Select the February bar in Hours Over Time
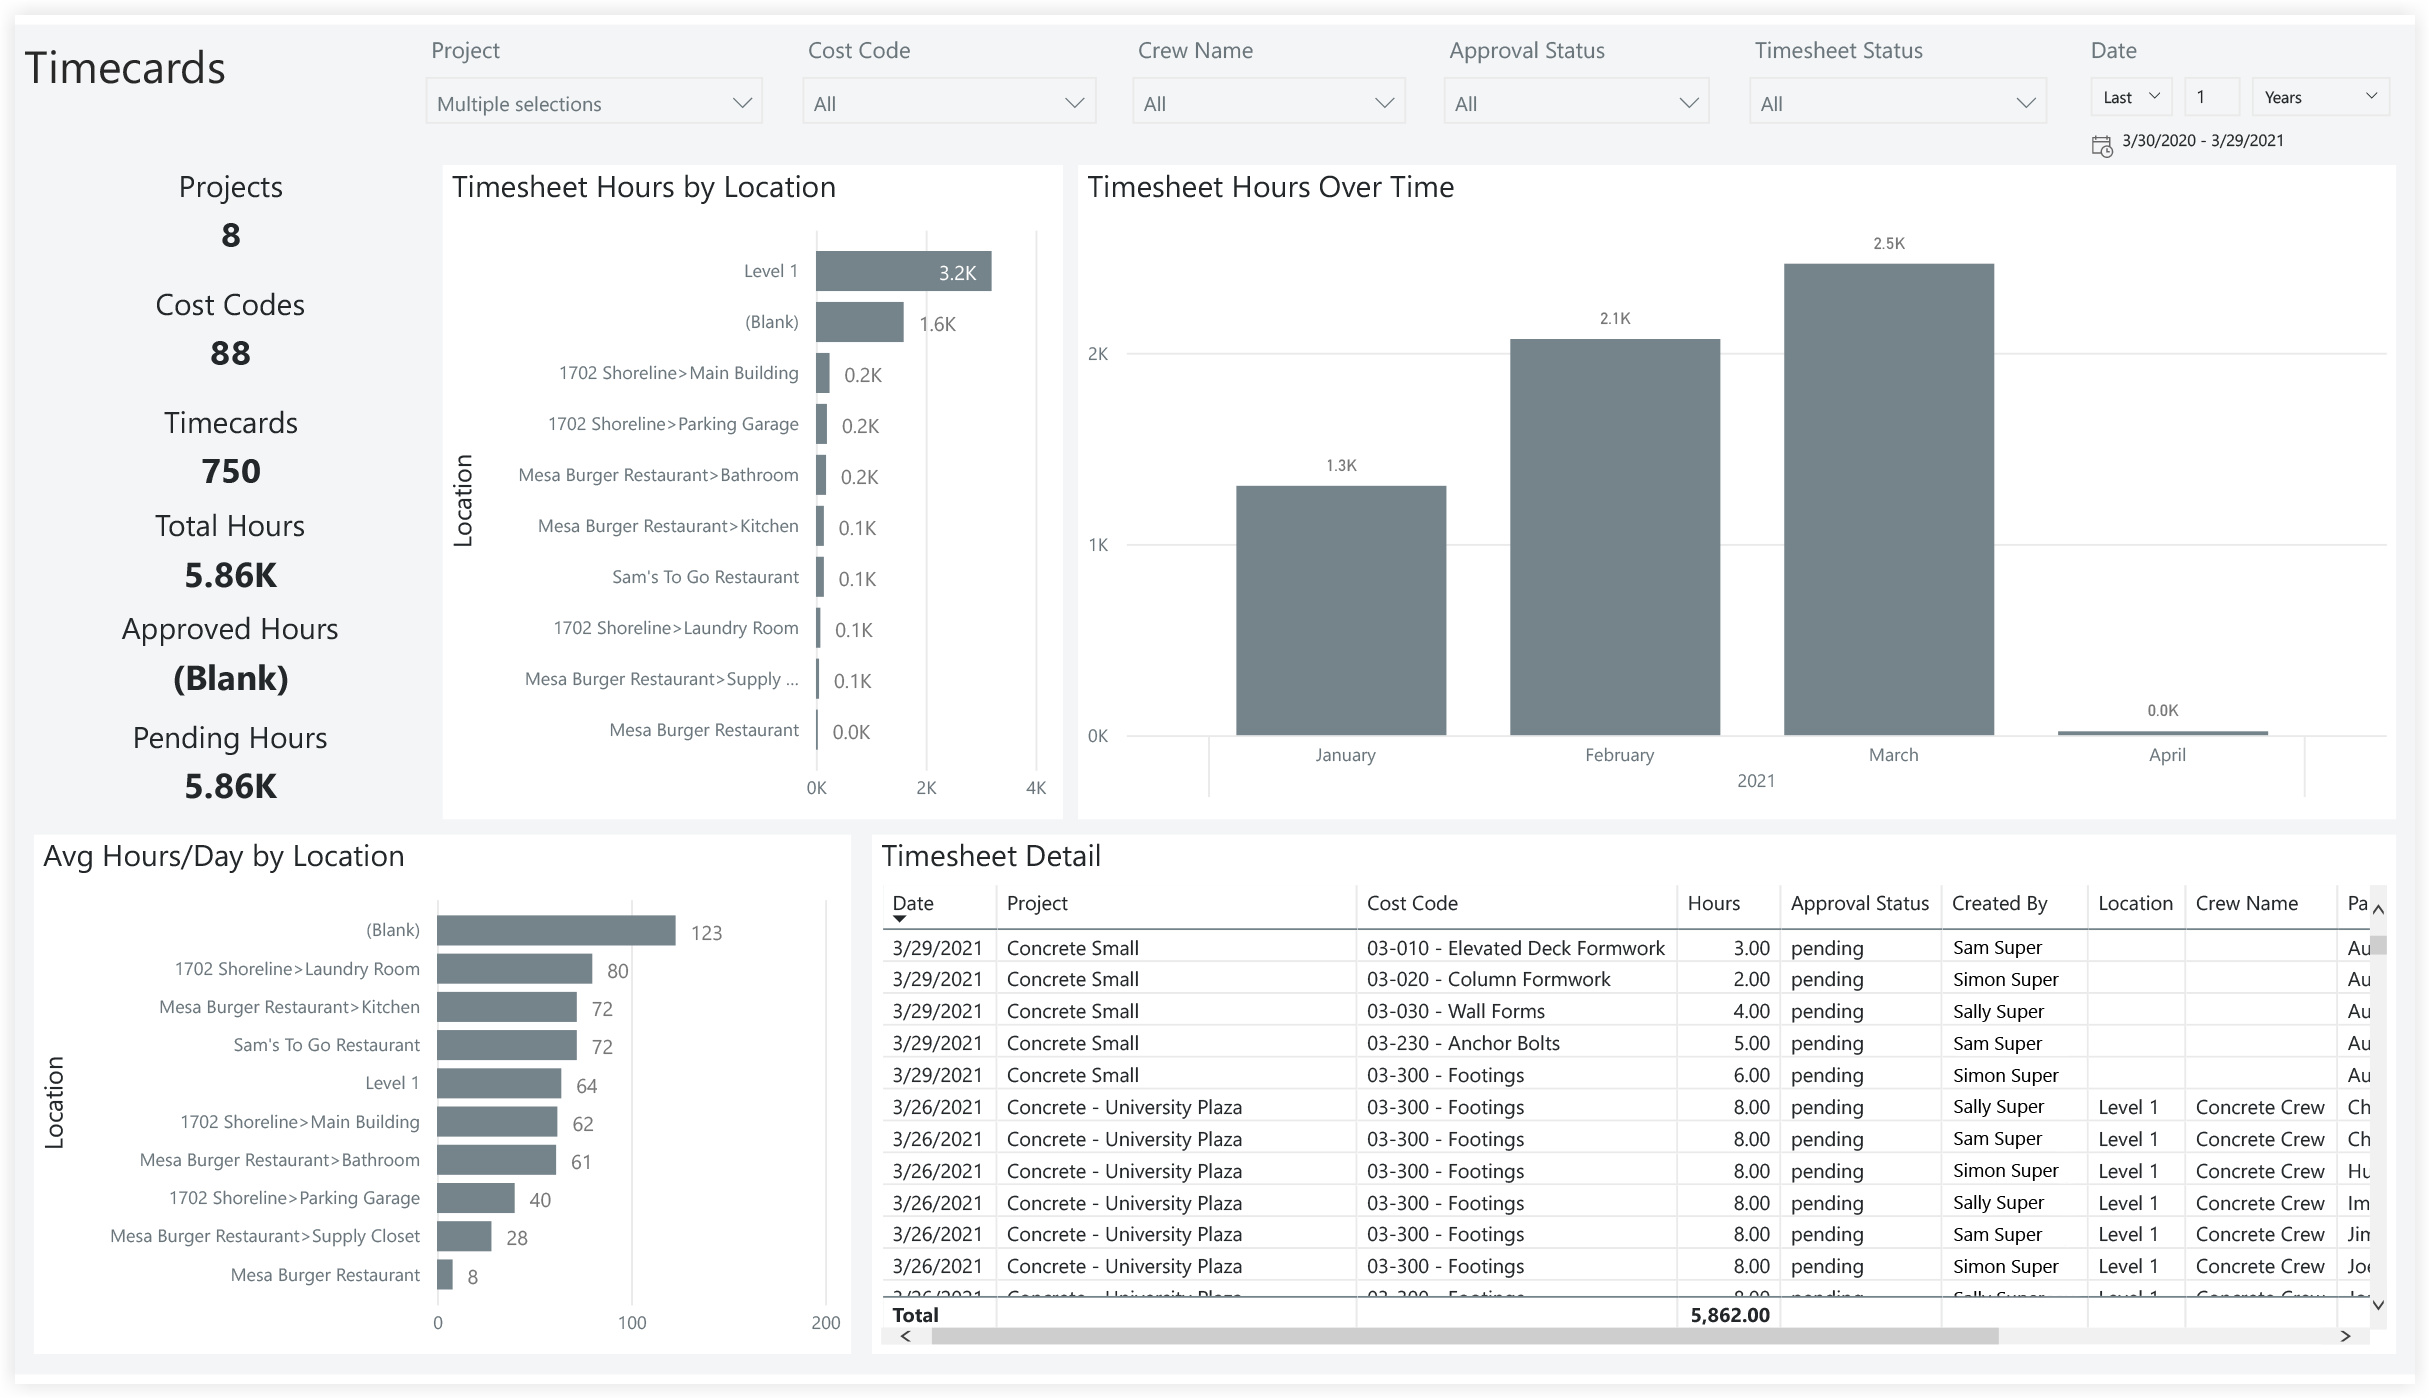This screenshot has height=1399, width=2430. (x=1615, y=537)
